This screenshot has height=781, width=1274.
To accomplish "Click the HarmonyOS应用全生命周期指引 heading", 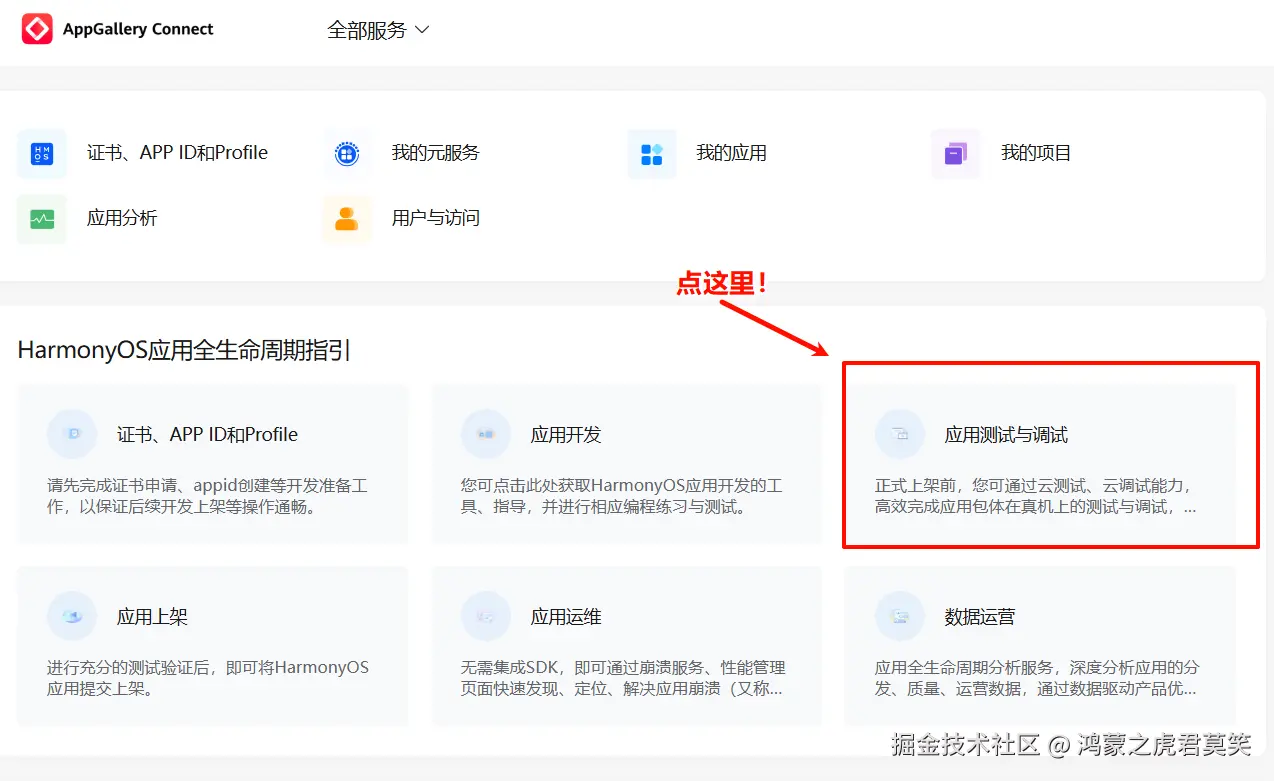I will point(184,350).
